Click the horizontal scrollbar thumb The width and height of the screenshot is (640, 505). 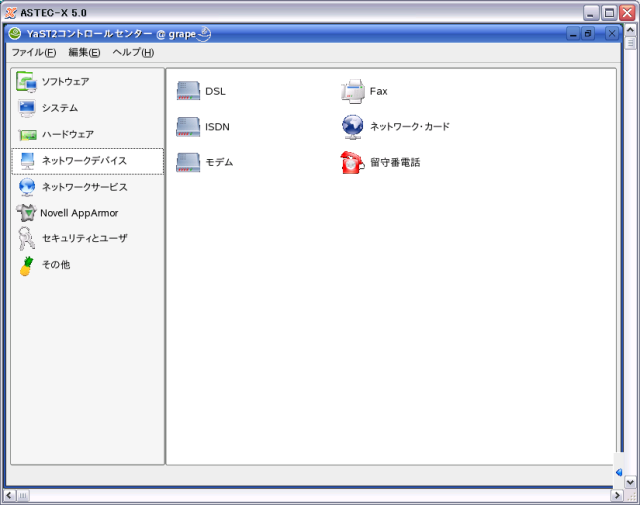[22, 496]
